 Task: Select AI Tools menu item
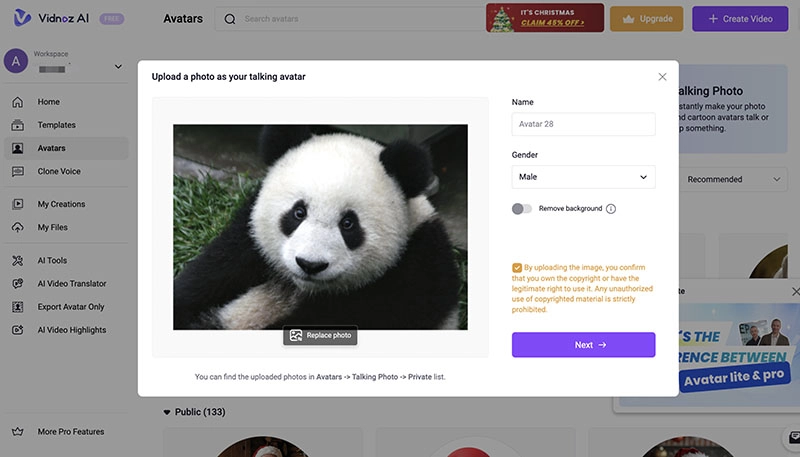tap(52, 260)
